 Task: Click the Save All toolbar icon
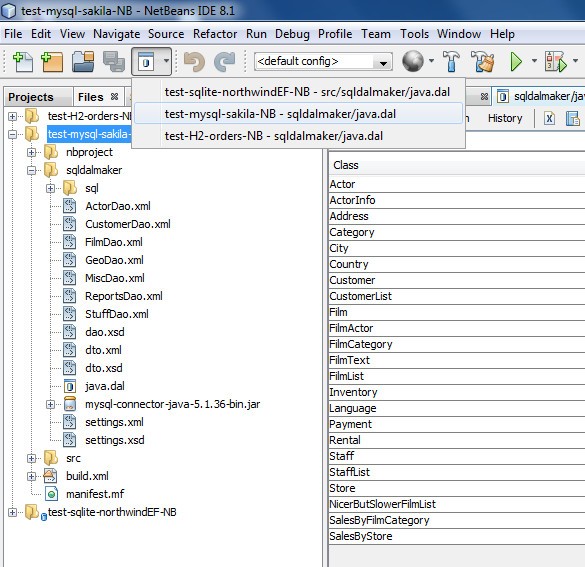point(113,62)
